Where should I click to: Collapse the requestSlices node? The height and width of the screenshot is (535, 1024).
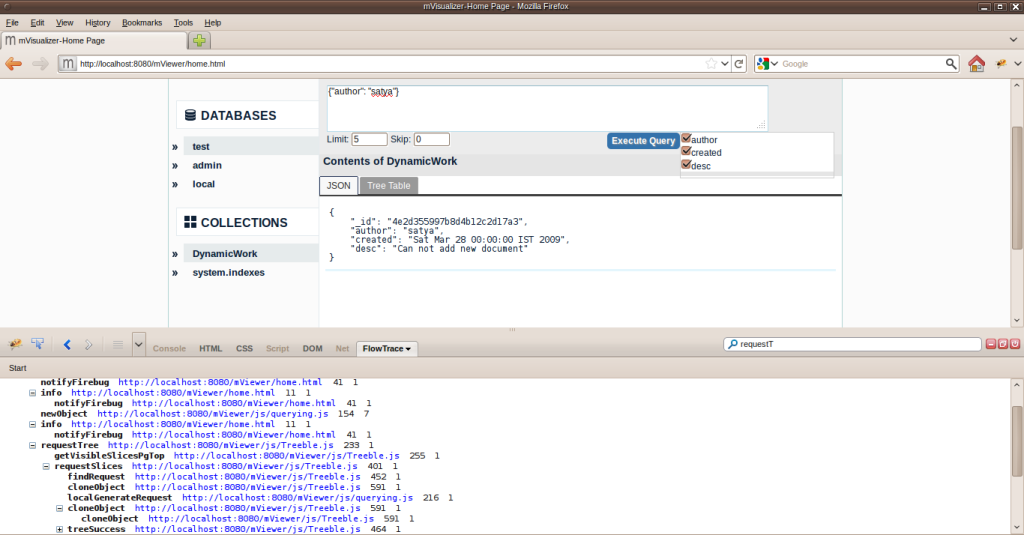[46, 466]
